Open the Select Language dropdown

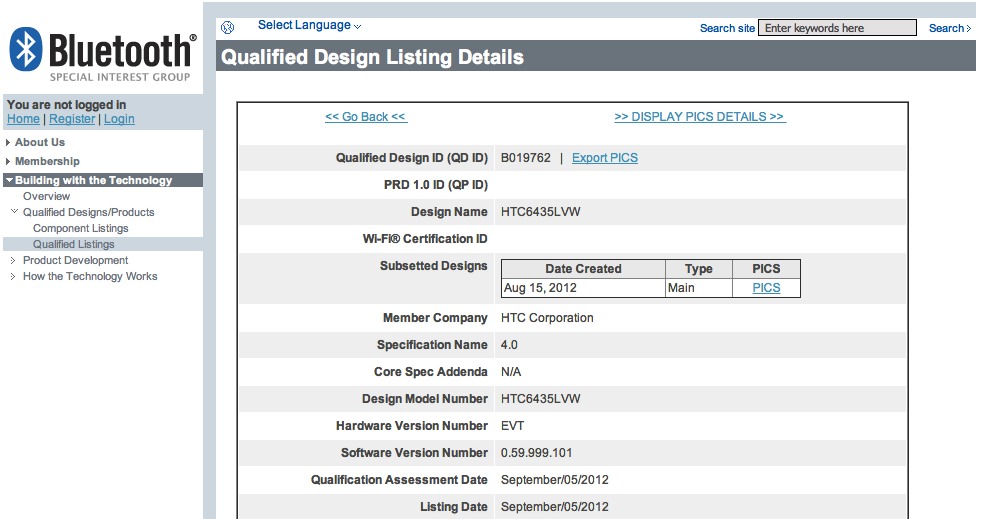(x=309, y=25)
